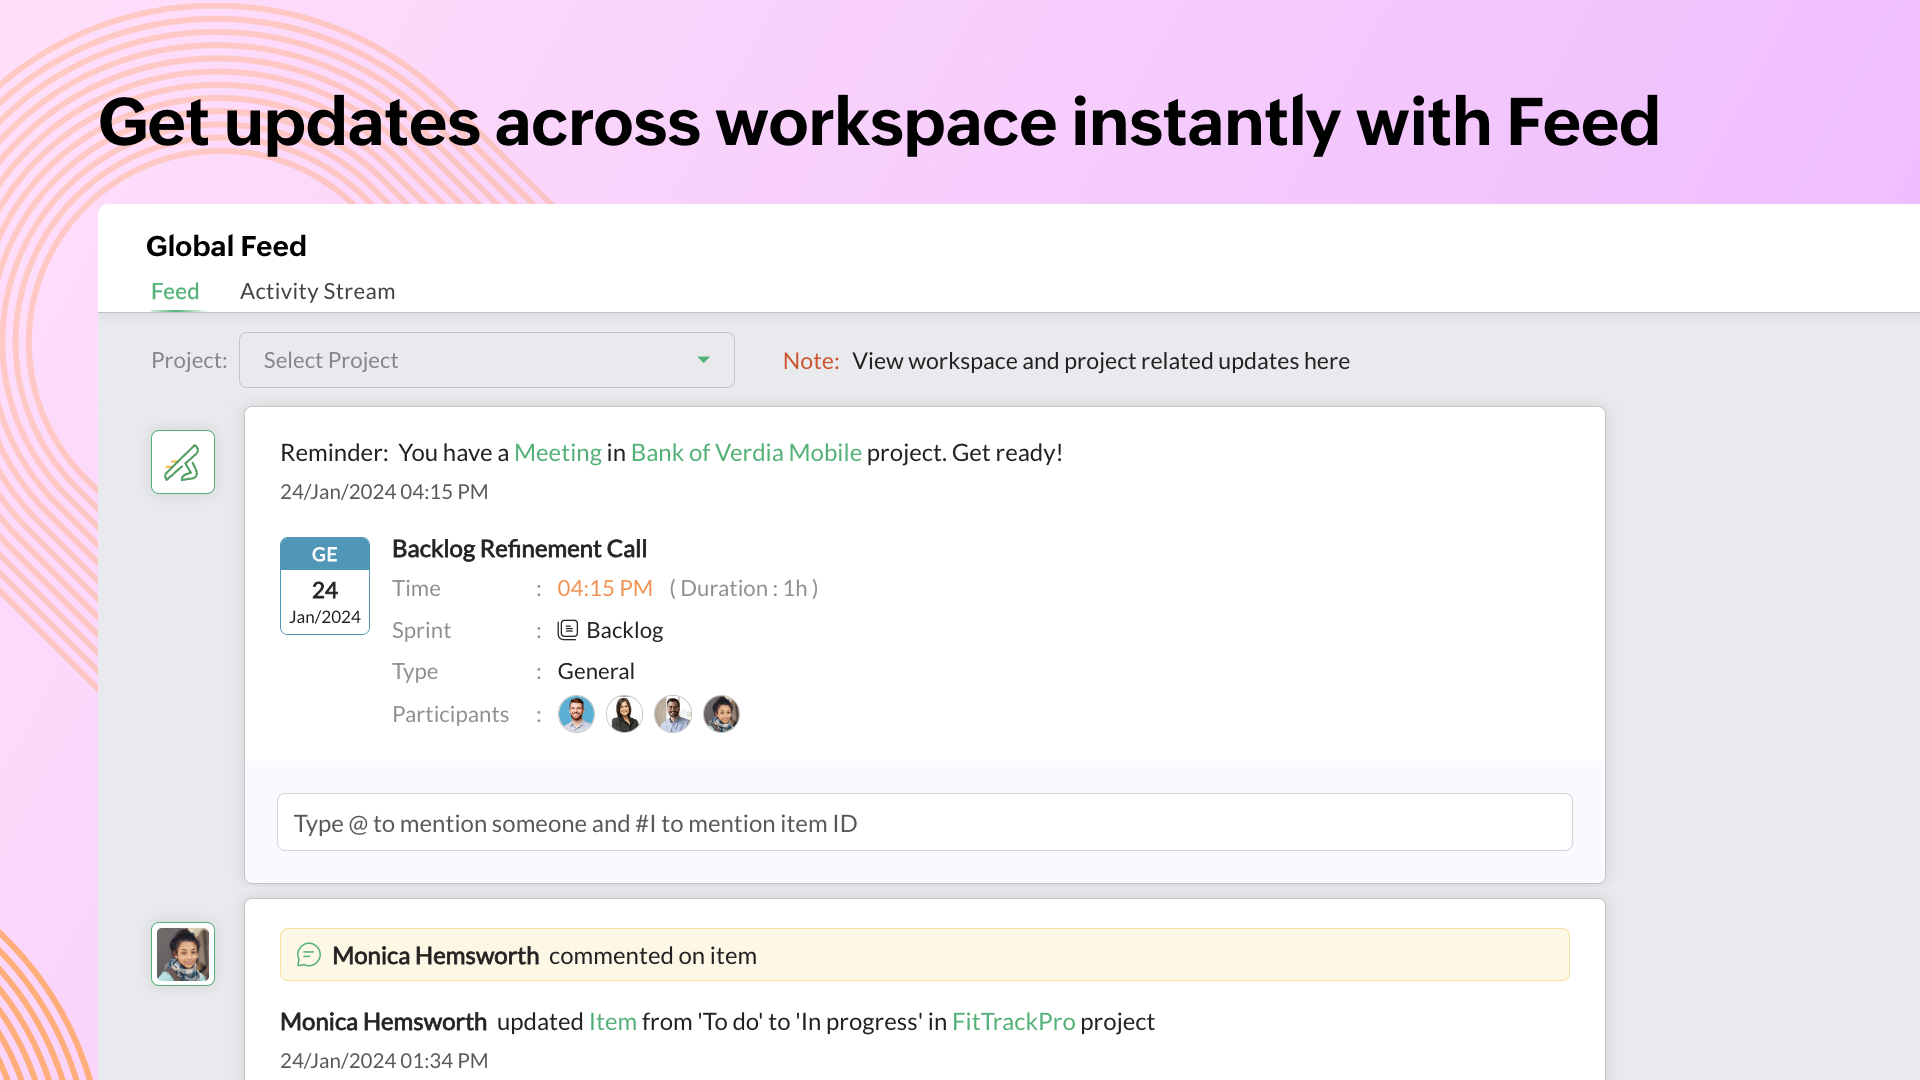Open the Bank of Verdia Mobile project link
The image size is (1920, 1080).
click(x=746, y=453)
